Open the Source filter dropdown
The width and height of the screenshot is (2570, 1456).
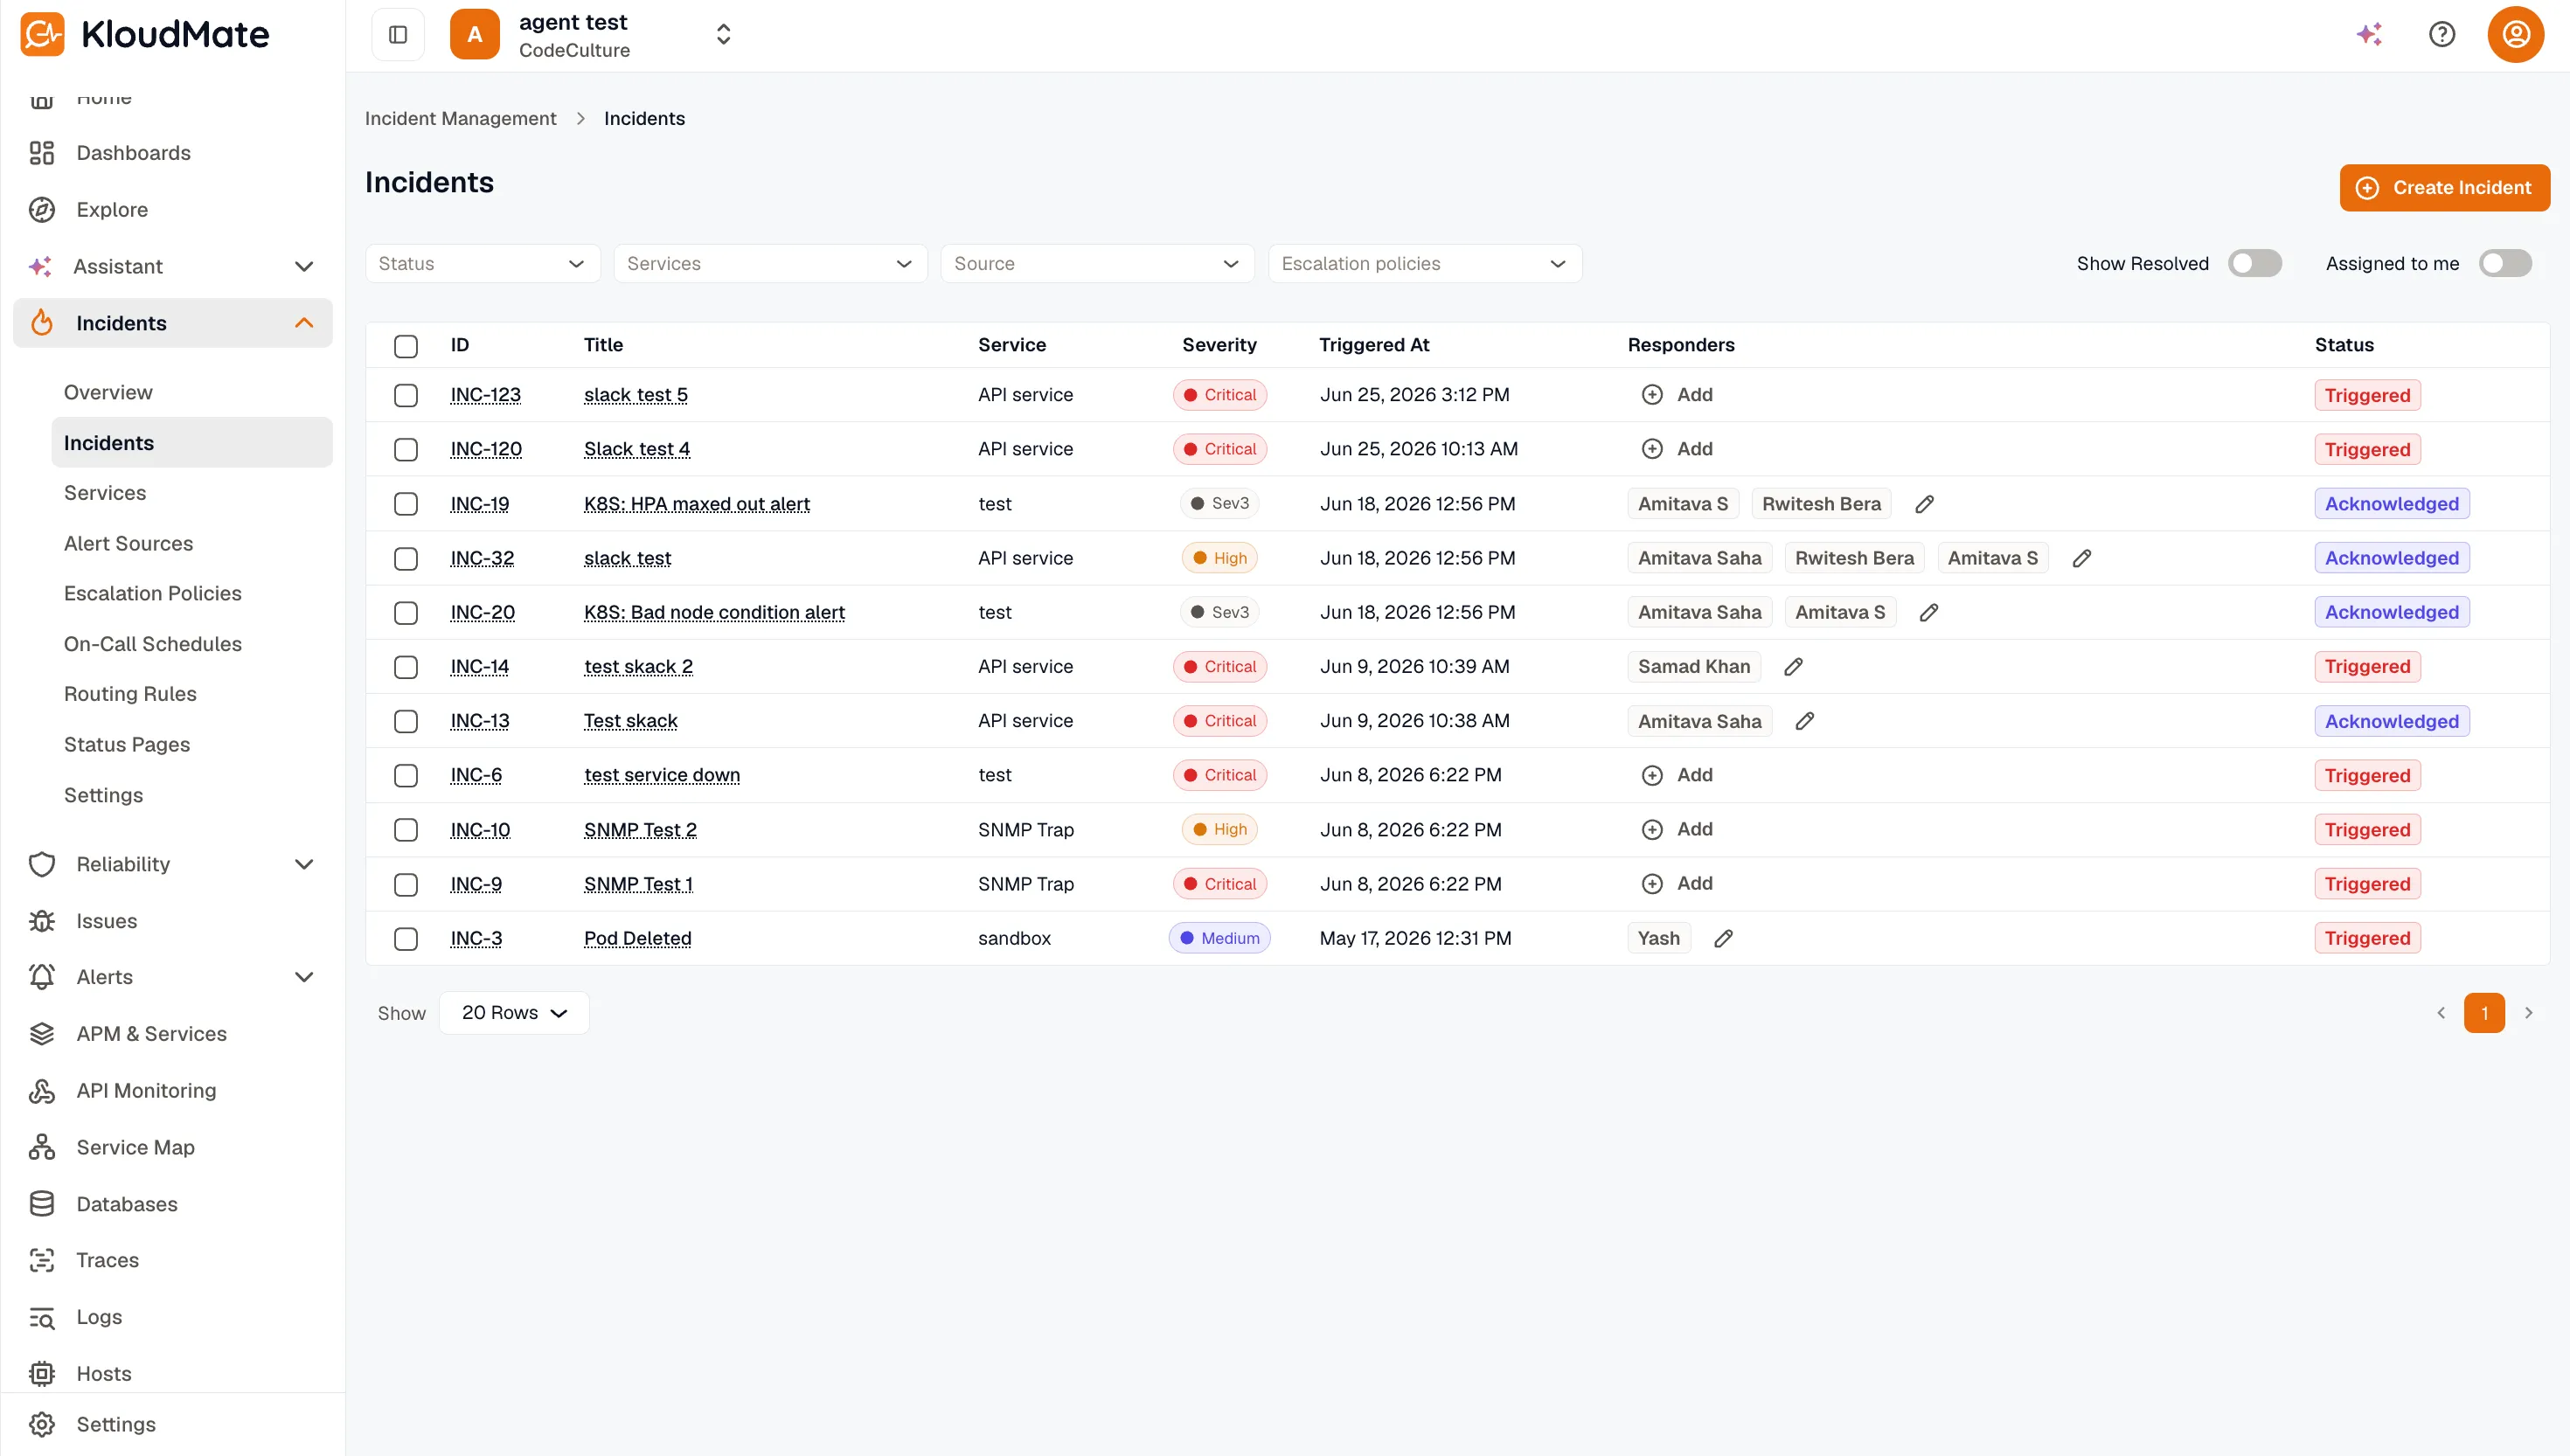[x=1097, y=264]
